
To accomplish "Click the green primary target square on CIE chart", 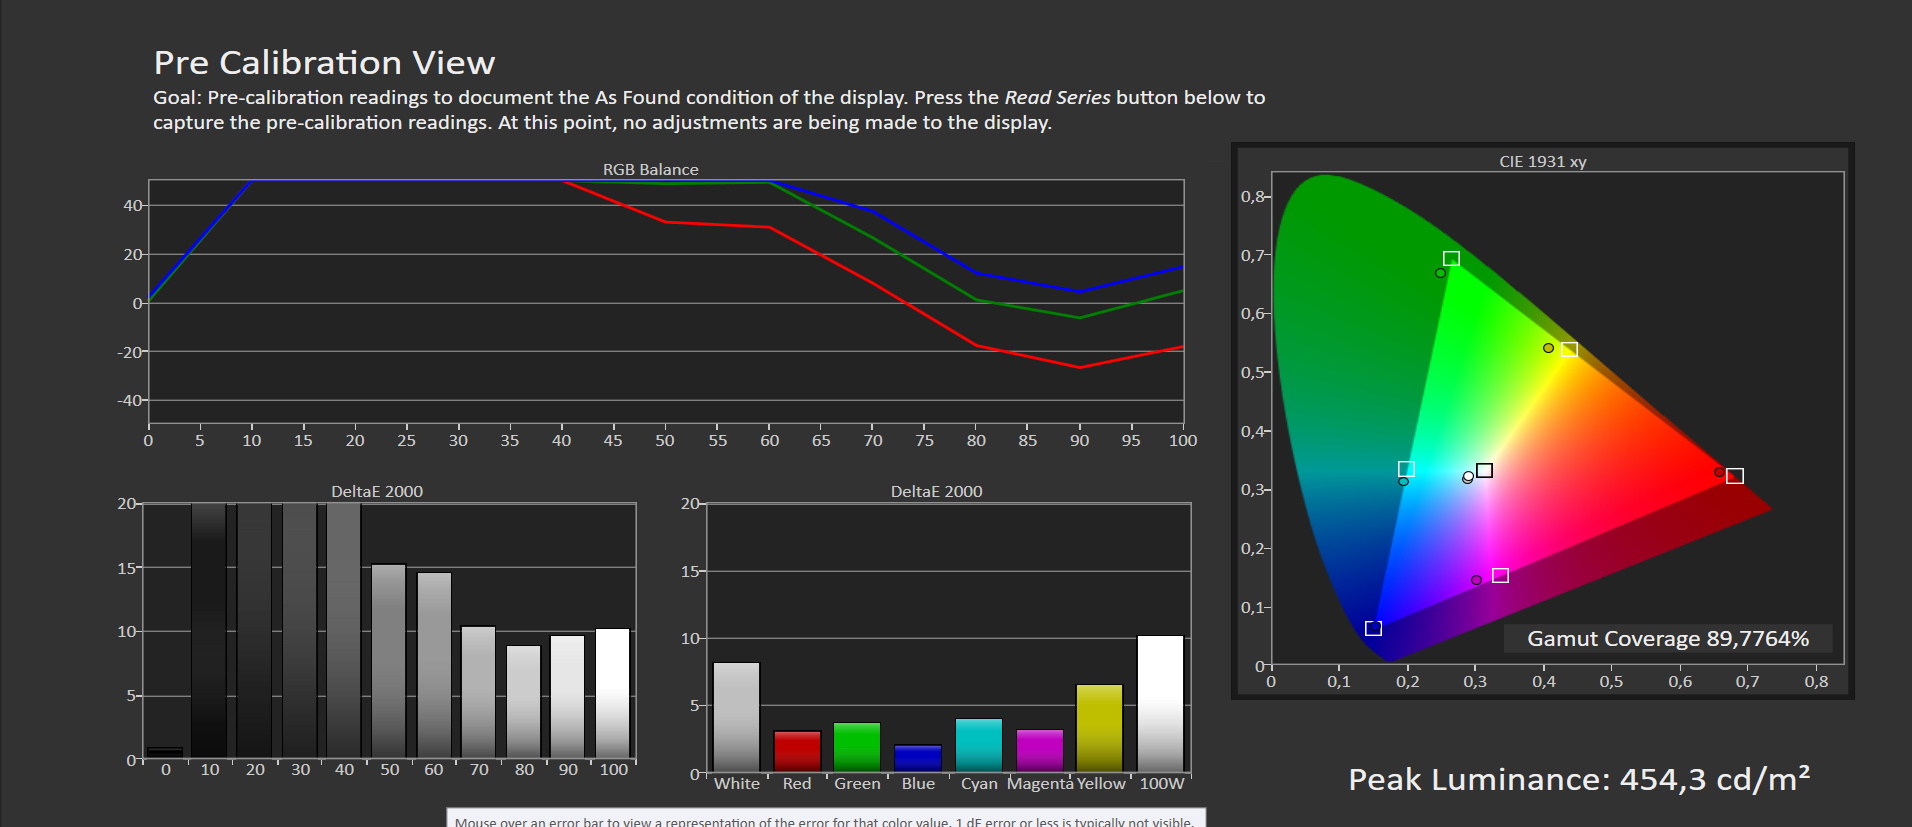I will pos(1451,259).
